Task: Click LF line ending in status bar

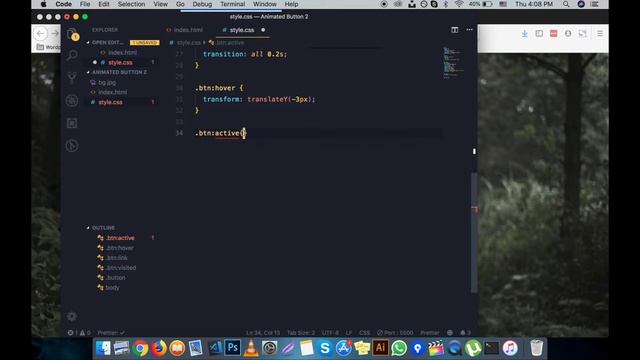Action: coord(349,333)
